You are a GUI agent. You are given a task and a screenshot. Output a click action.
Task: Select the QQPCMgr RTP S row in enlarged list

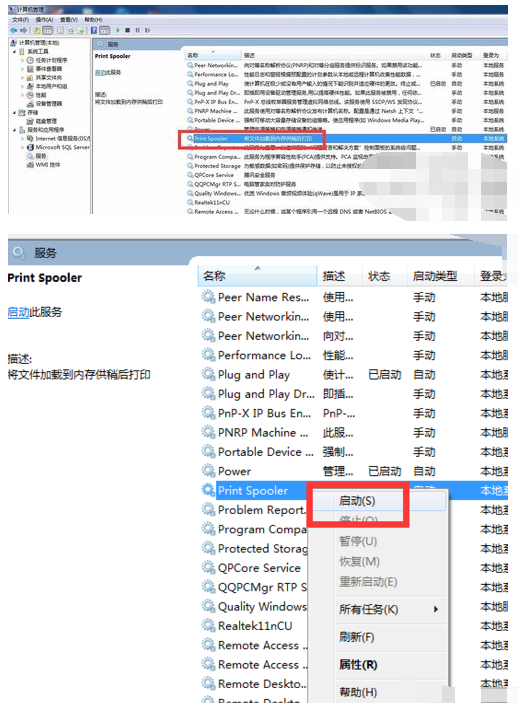(254, 586)
